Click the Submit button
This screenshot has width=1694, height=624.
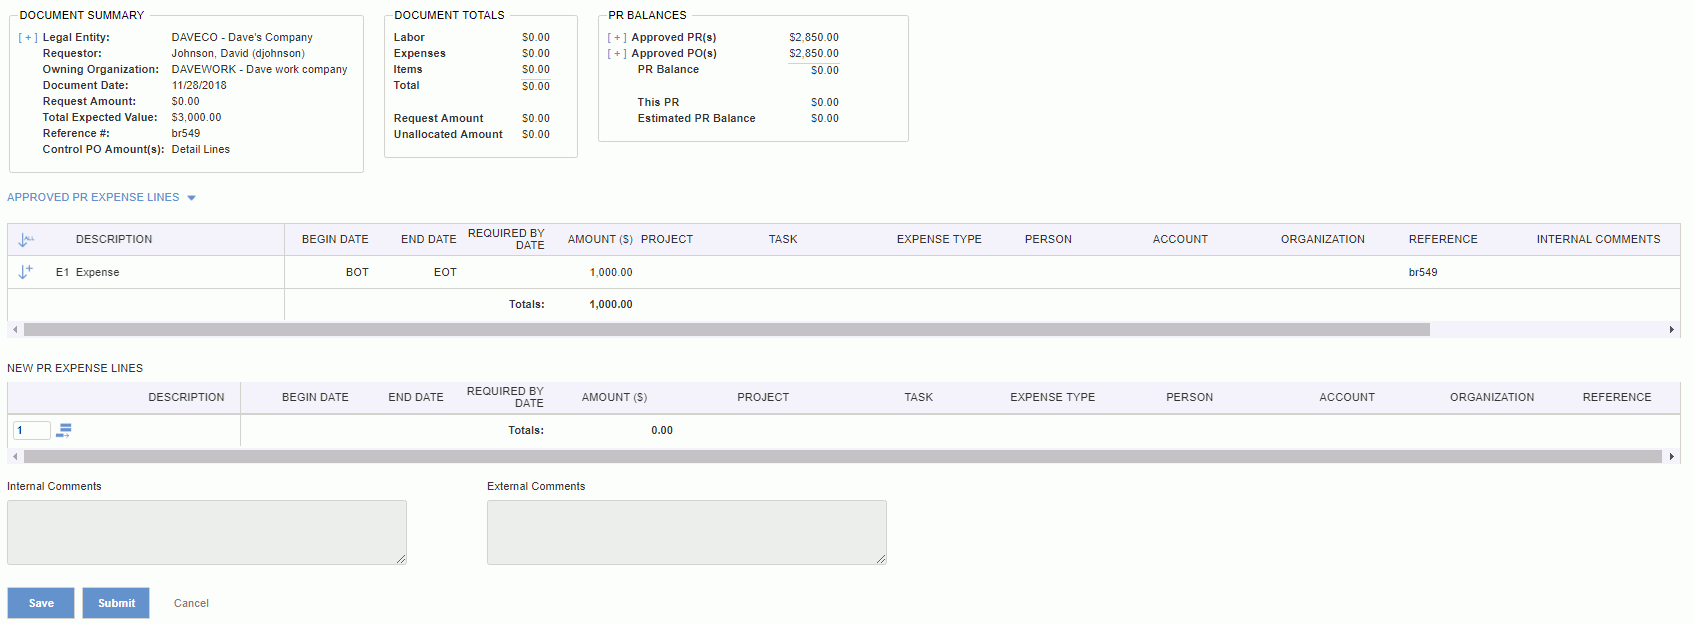coord(116,603)
